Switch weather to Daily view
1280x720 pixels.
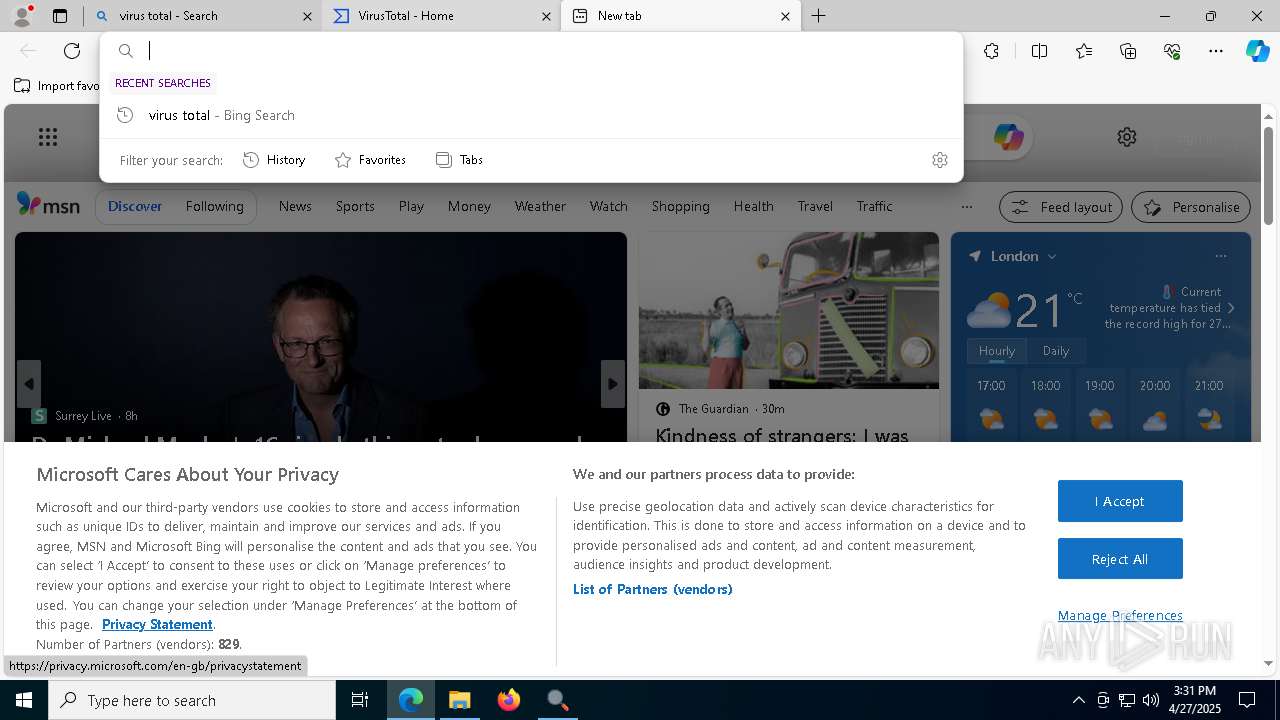1055,351
